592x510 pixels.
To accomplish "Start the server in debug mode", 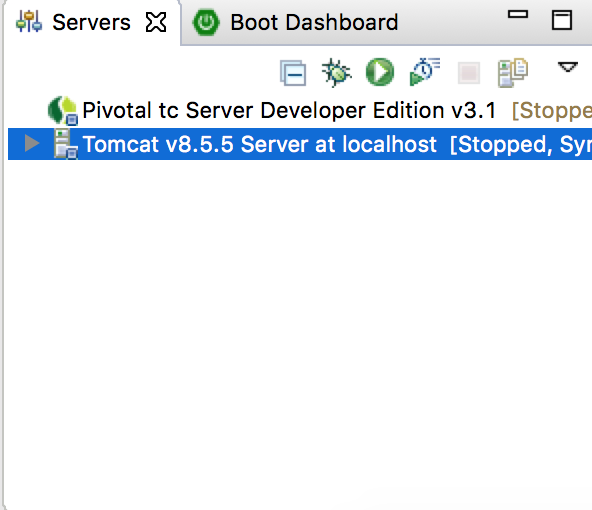I will coord(336,72).
